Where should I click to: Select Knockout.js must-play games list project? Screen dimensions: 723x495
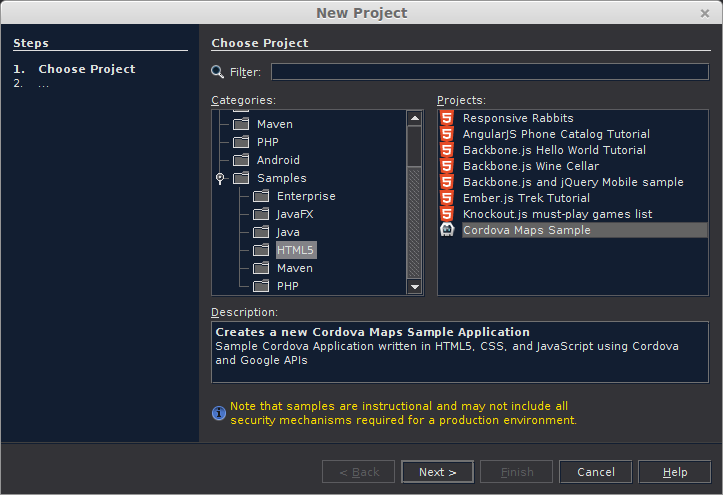pyautogui.click(x=557, y=214)
